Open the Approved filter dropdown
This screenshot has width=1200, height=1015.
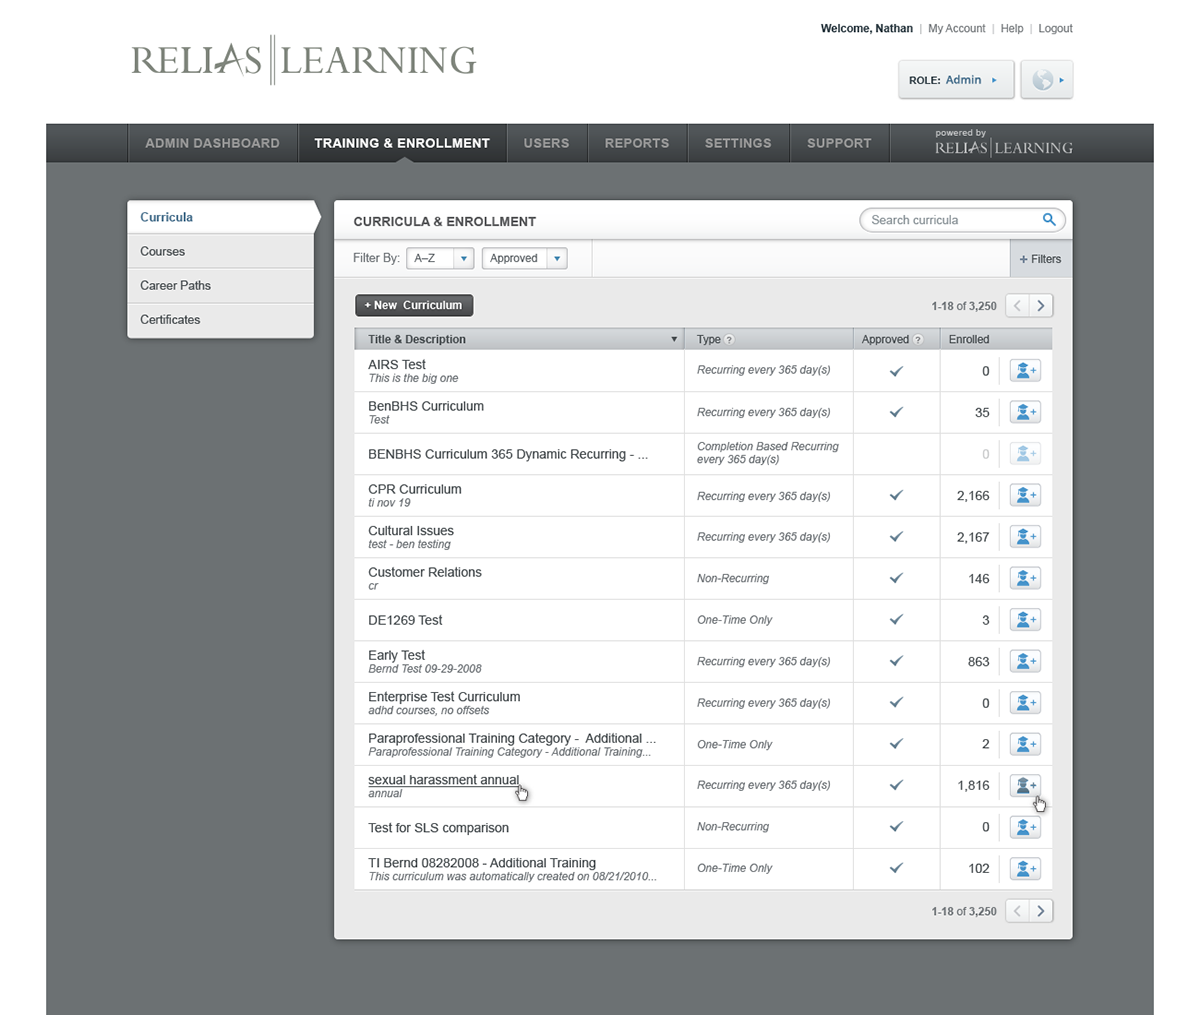(525, 258)
